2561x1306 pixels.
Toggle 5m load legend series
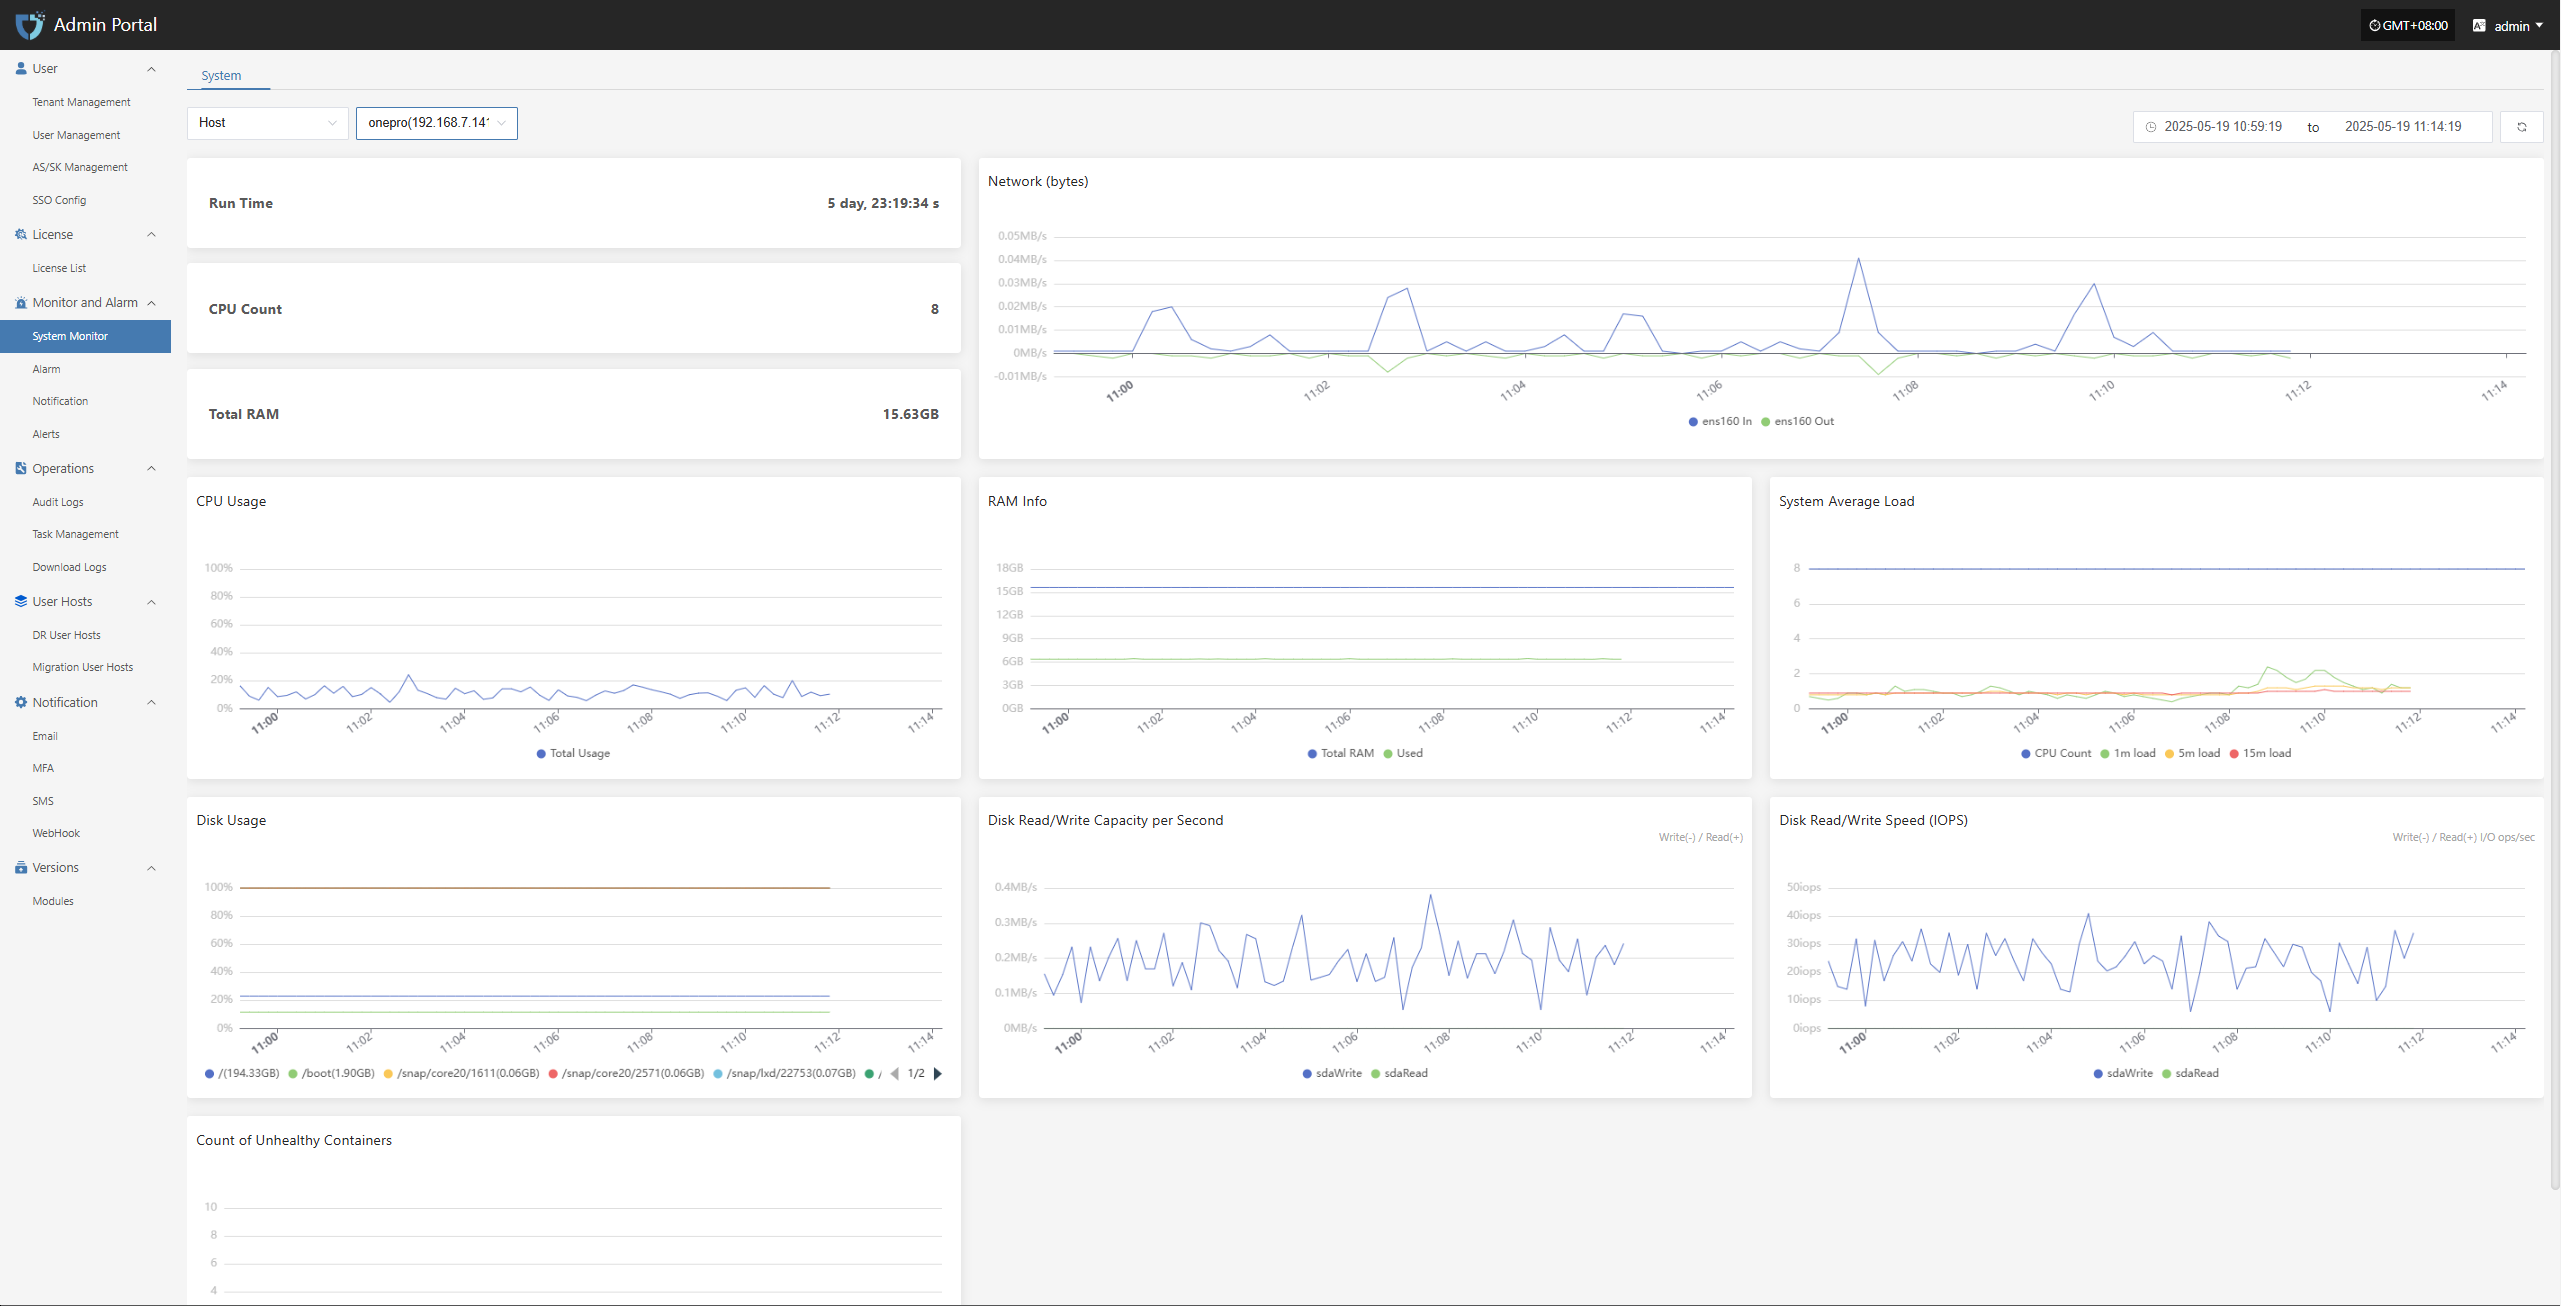coord(2192,753)
